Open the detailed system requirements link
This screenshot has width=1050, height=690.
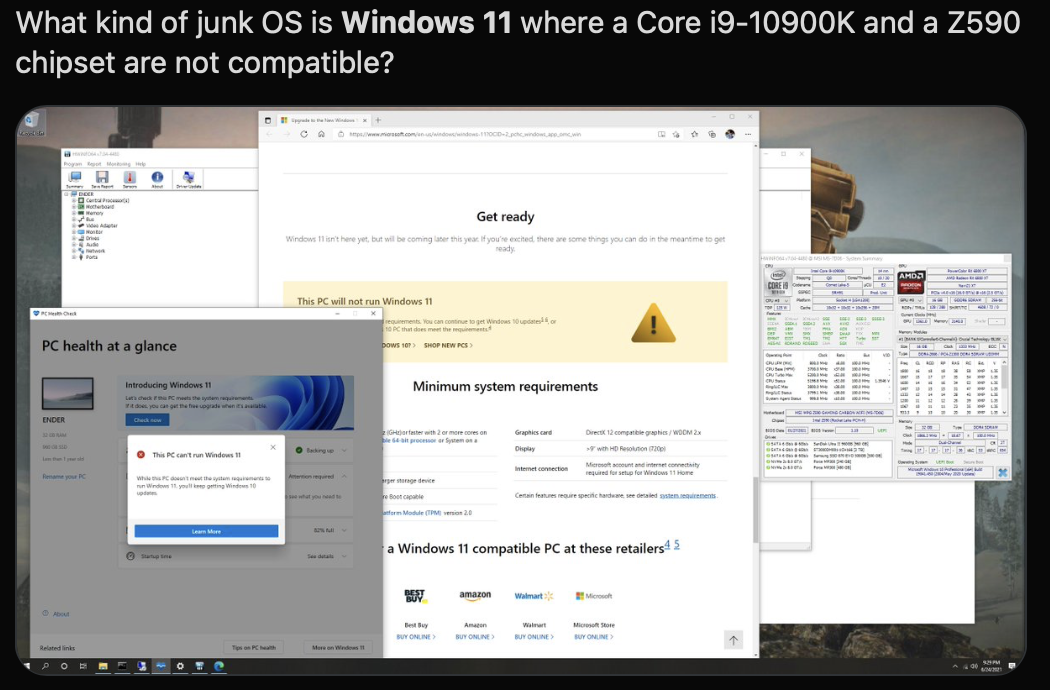[688, 496]
